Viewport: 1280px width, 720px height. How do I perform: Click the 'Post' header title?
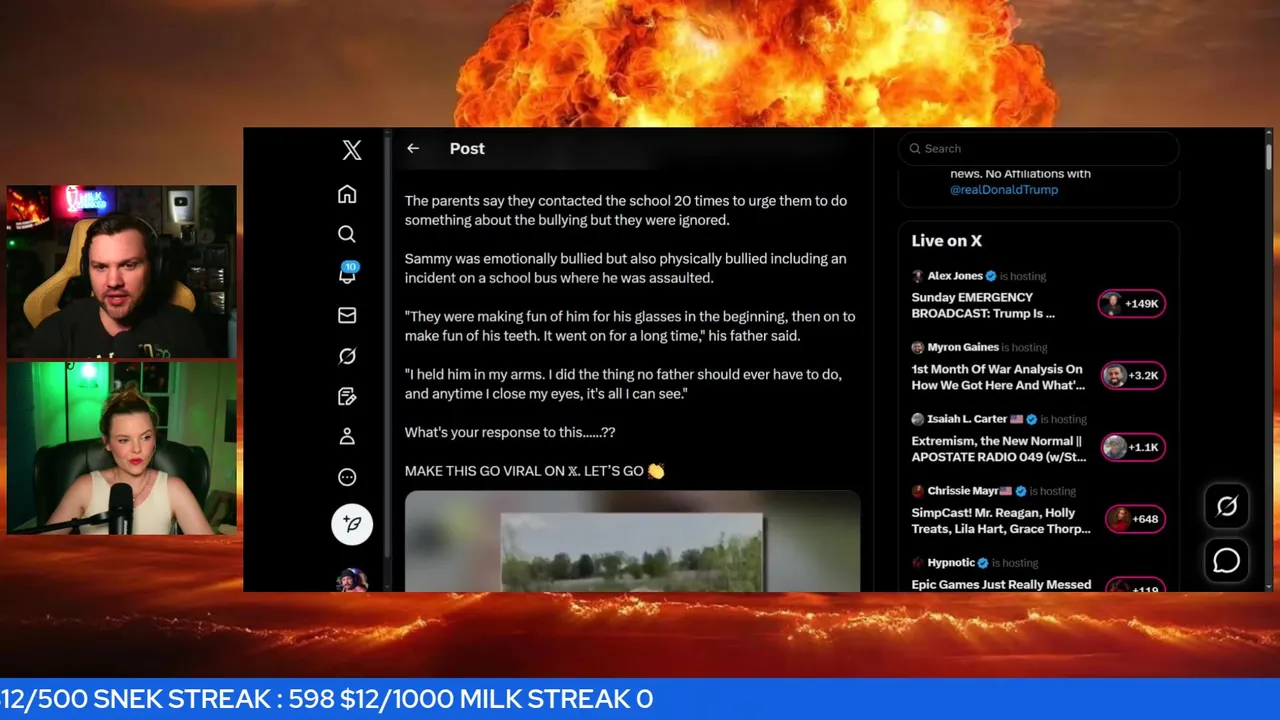point(467,148)
